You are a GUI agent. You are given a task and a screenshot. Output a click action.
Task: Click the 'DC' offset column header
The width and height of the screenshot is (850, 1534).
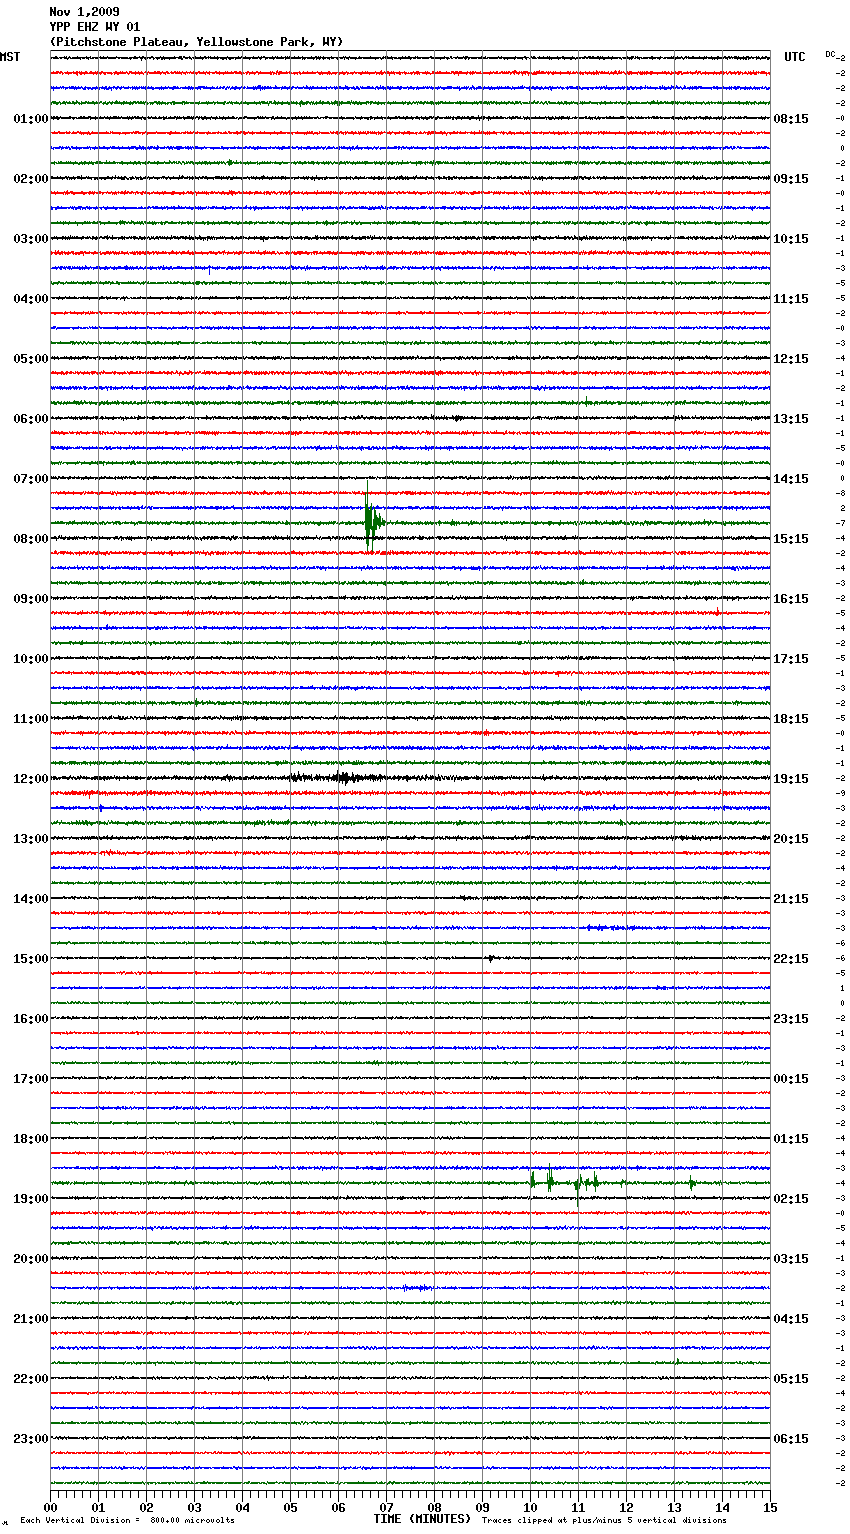point(830,54)
